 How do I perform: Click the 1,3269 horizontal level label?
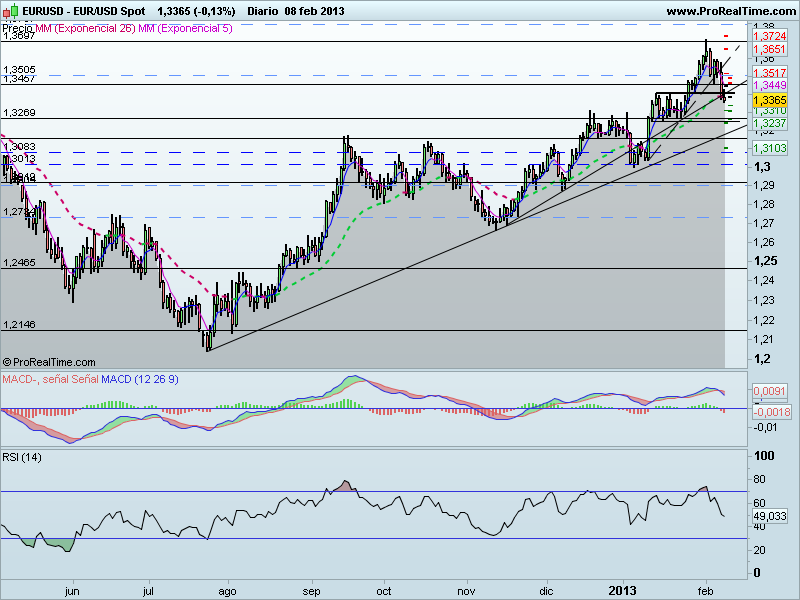(x=19, y=113)
